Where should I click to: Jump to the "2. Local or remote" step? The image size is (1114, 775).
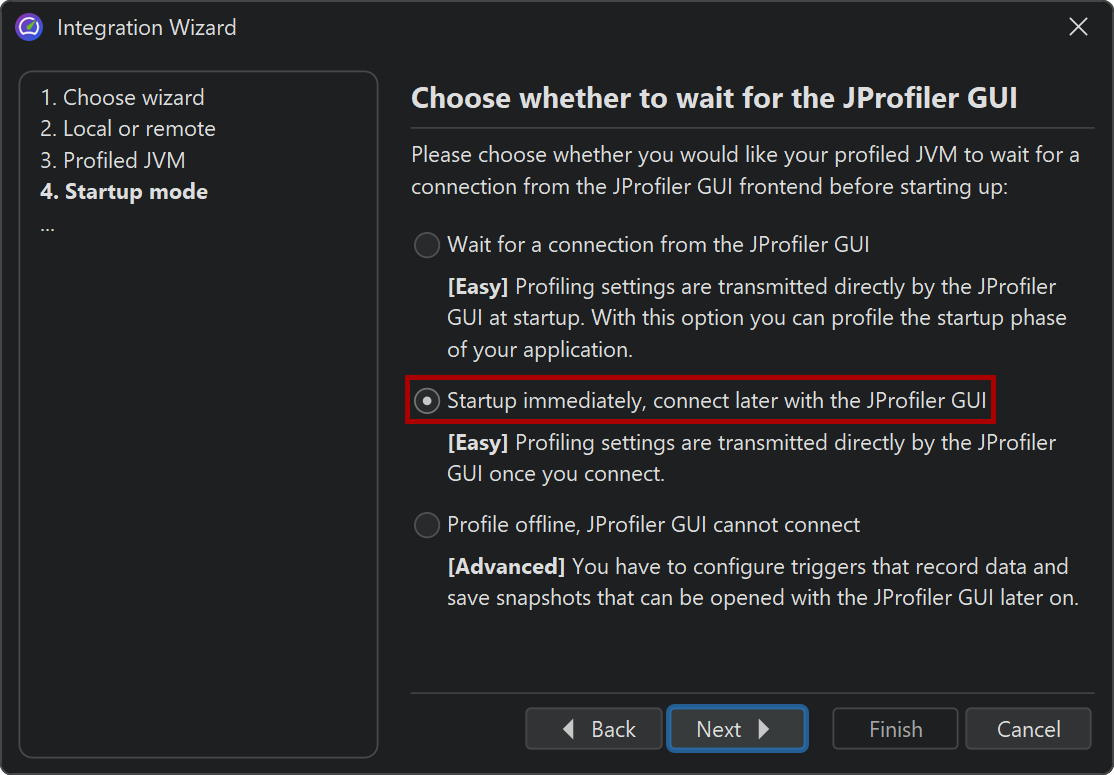pos(128,129)
